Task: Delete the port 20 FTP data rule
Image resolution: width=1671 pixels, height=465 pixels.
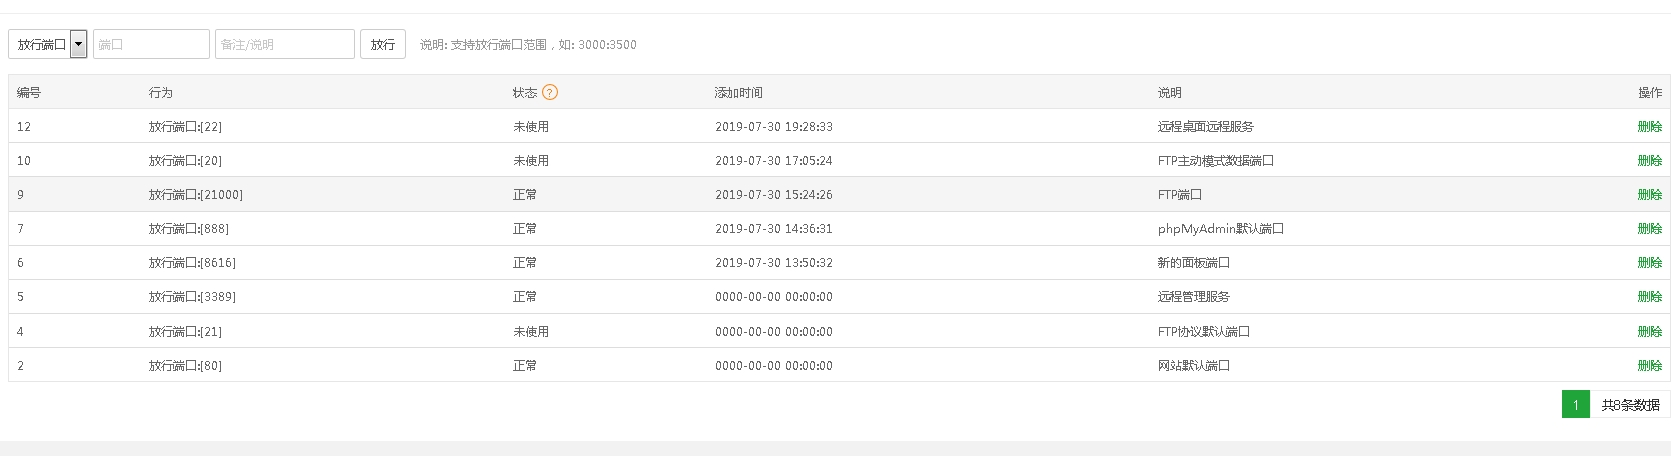Action: click(x=1649, y=161)
